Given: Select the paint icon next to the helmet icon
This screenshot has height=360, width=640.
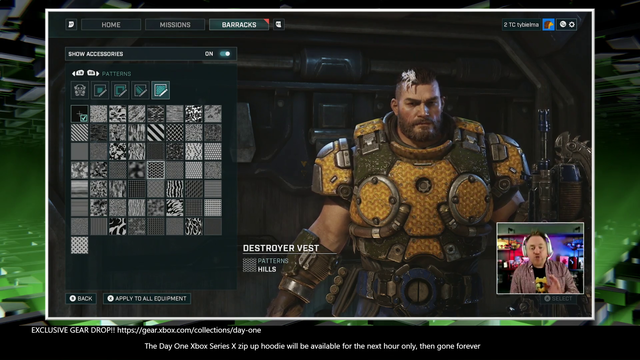Looking at the screenshot, I should click(100, 90).
